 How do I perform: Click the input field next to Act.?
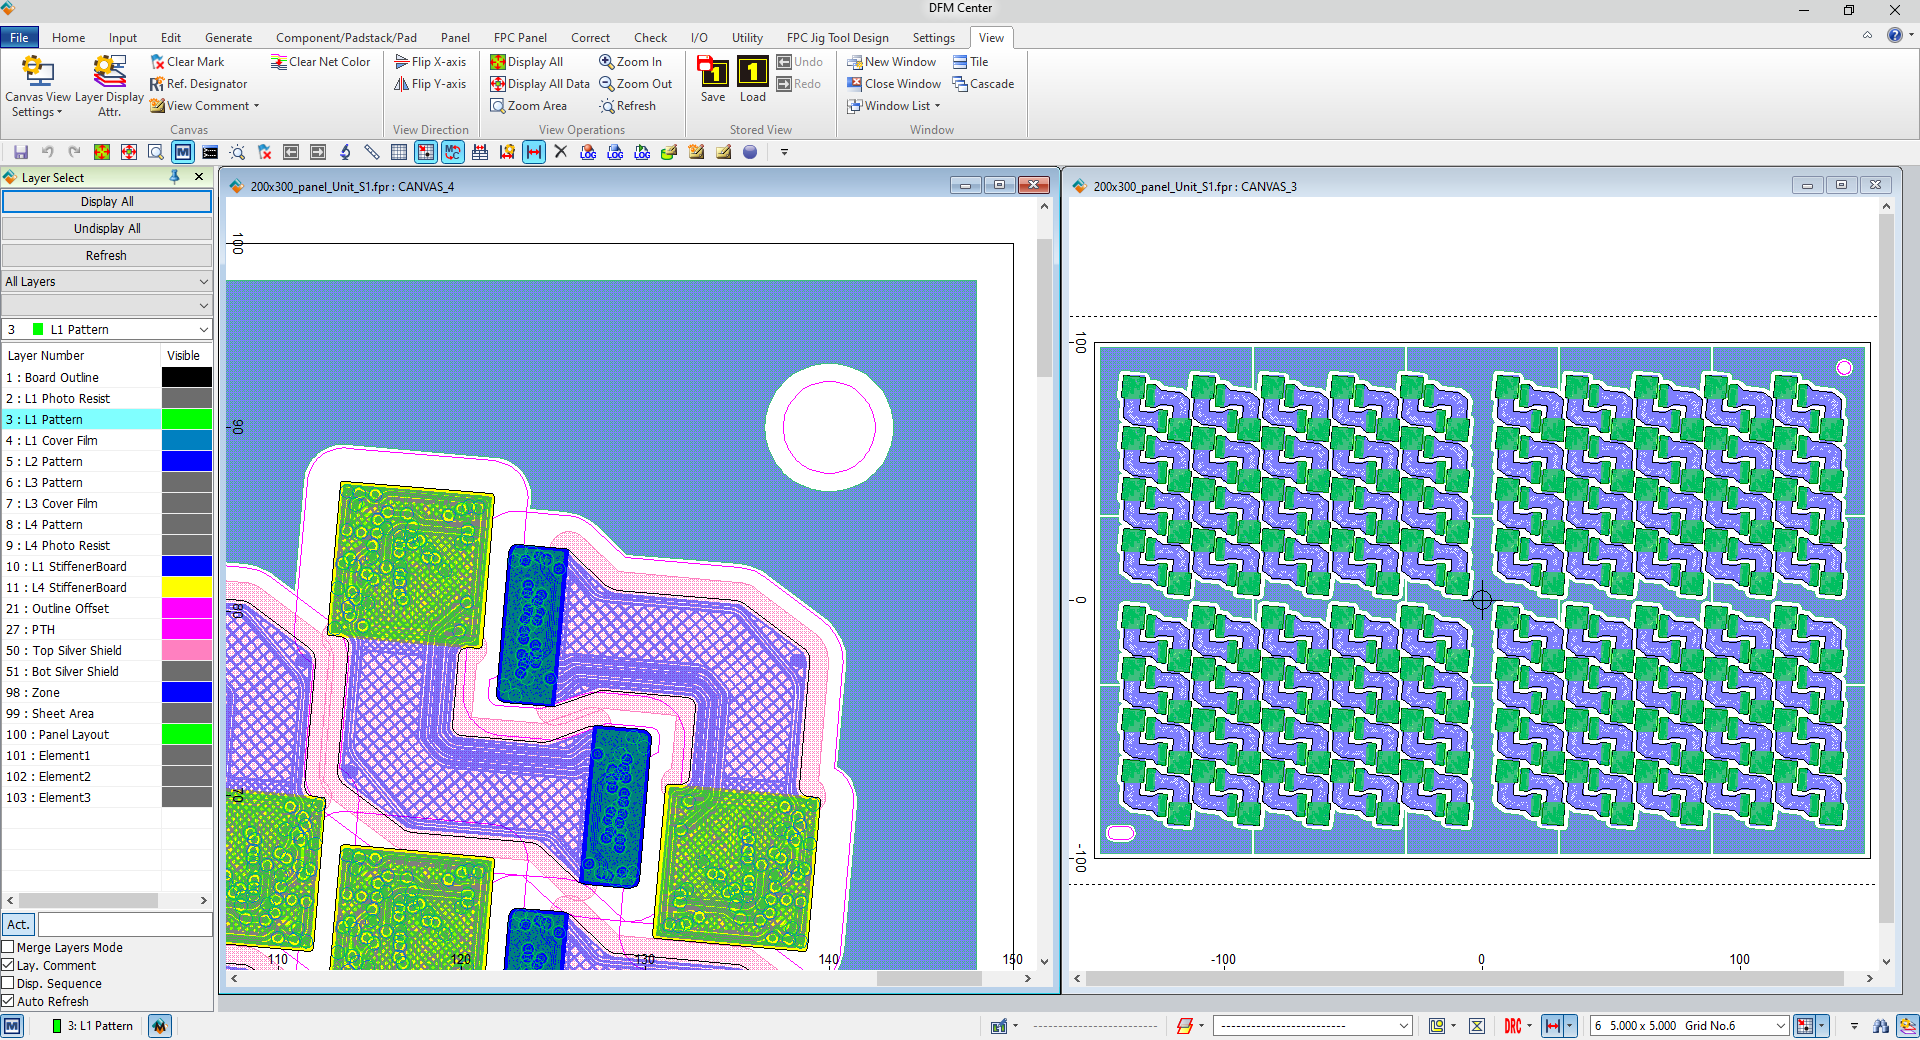click(125, 924)
